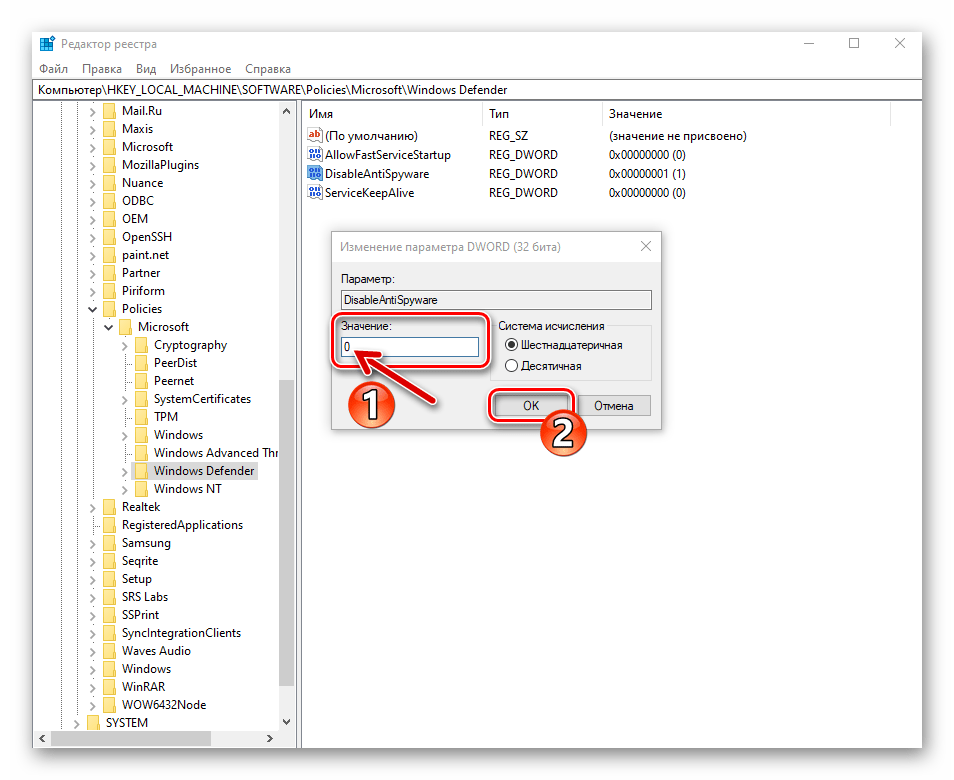Click the OpenSSH folder icon
Screen dimensions: 954x780
(x=110, y=237)
